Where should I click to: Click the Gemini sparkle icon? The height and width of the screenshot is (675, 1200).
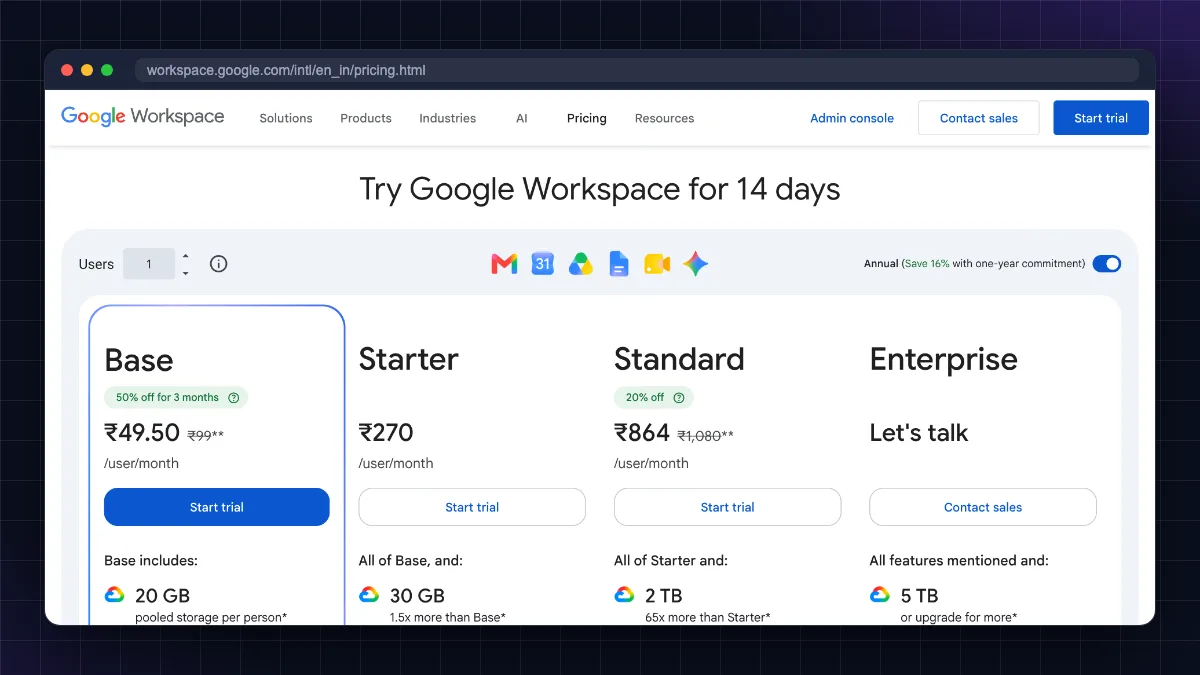coord(696,264)
